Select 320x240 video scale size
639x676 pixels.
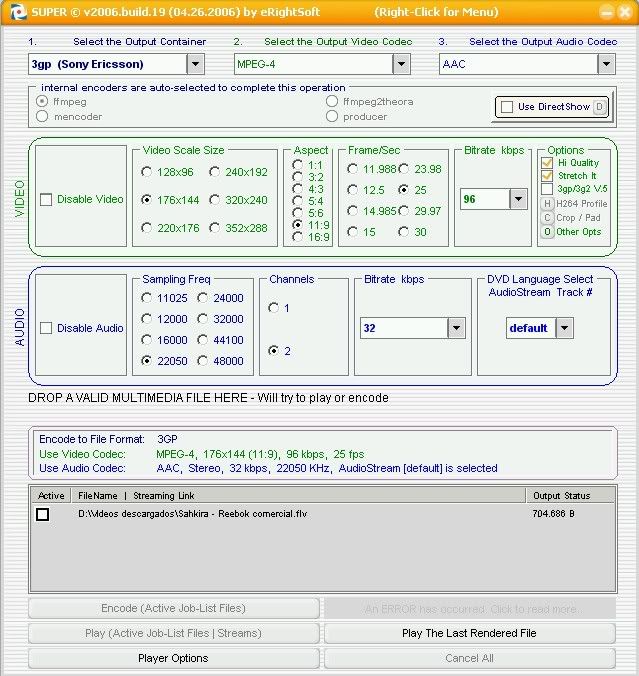[x=215, y=200]
